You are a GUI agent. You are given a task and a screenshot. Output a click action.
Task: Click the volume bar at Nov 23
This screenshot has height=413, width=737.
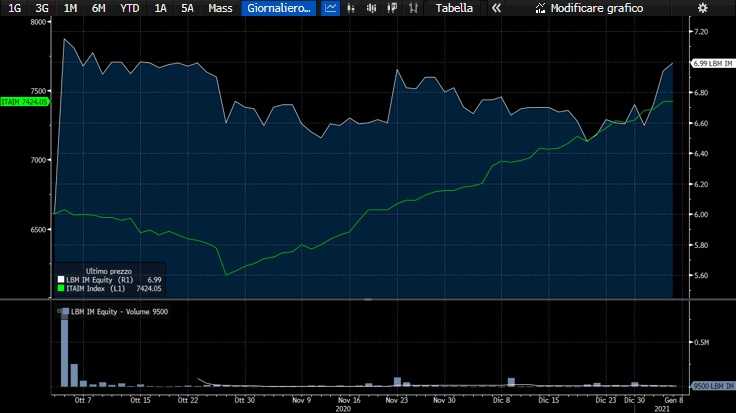397,382
